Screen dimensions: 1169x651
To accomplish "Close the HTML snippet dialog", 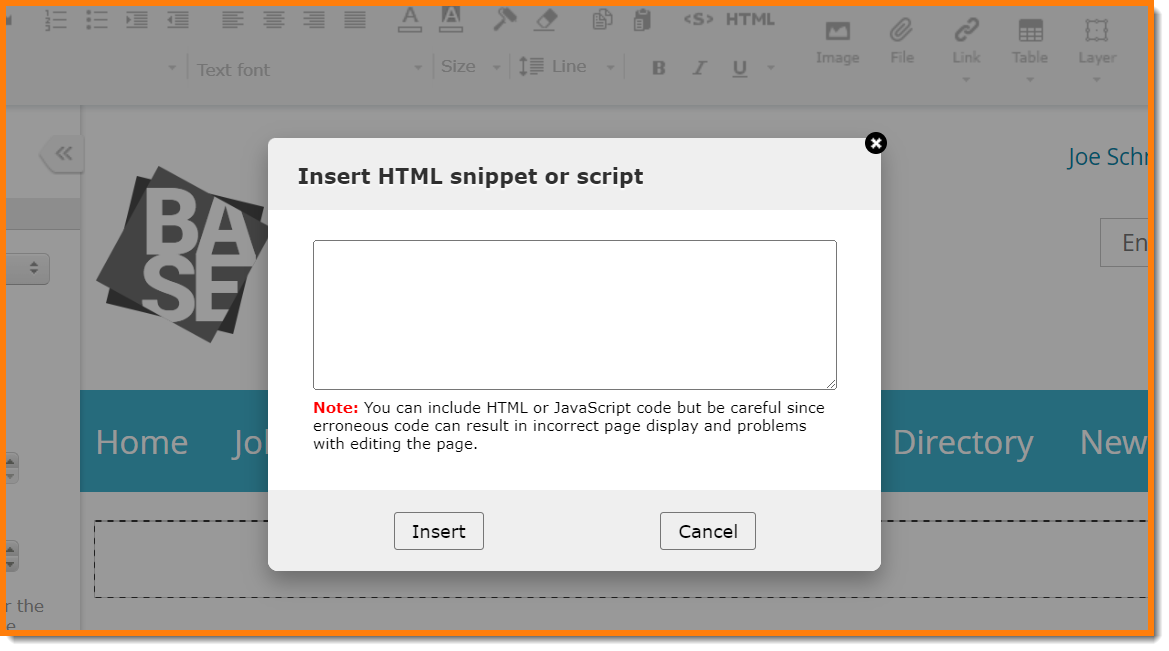I will click(x=876, y=143).
